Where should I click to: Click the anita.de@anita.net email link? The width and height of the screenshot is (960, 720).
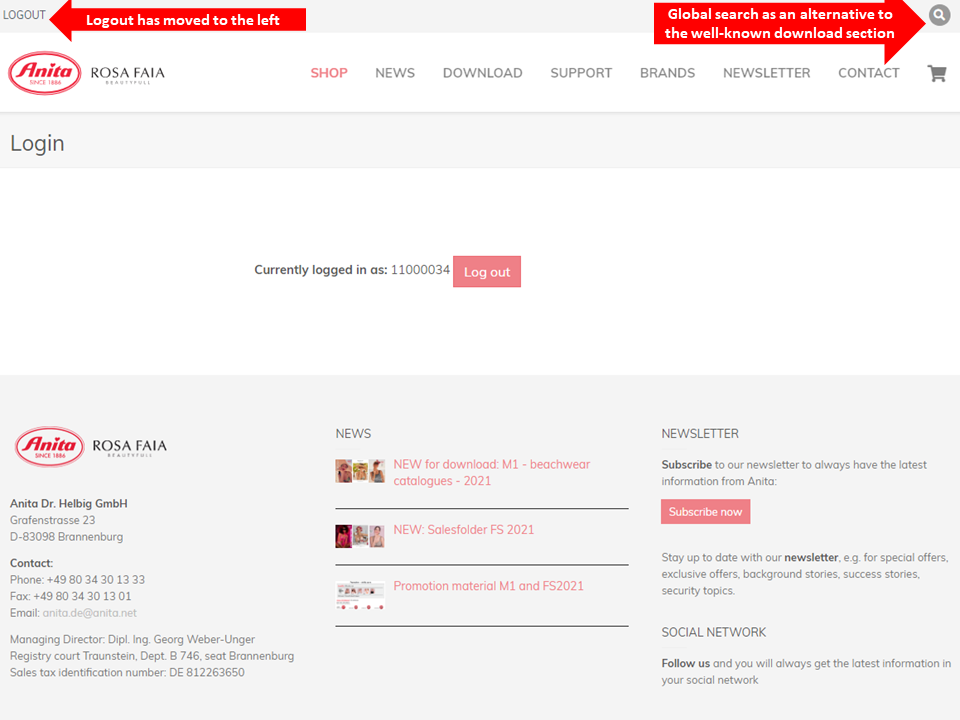89,613
